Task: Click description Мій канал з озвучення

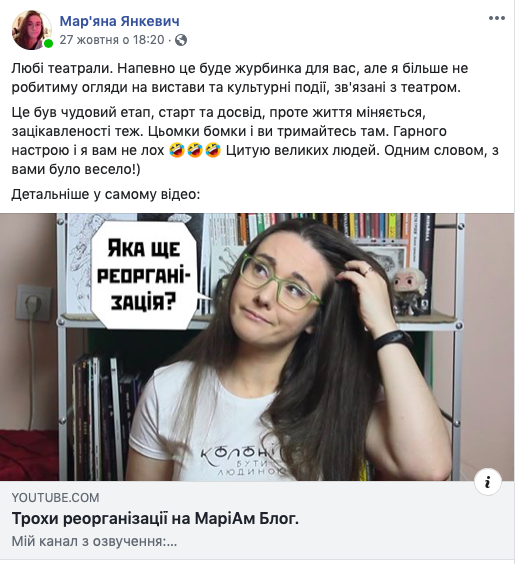Action: pyautogui.click(x=94, y=541)
